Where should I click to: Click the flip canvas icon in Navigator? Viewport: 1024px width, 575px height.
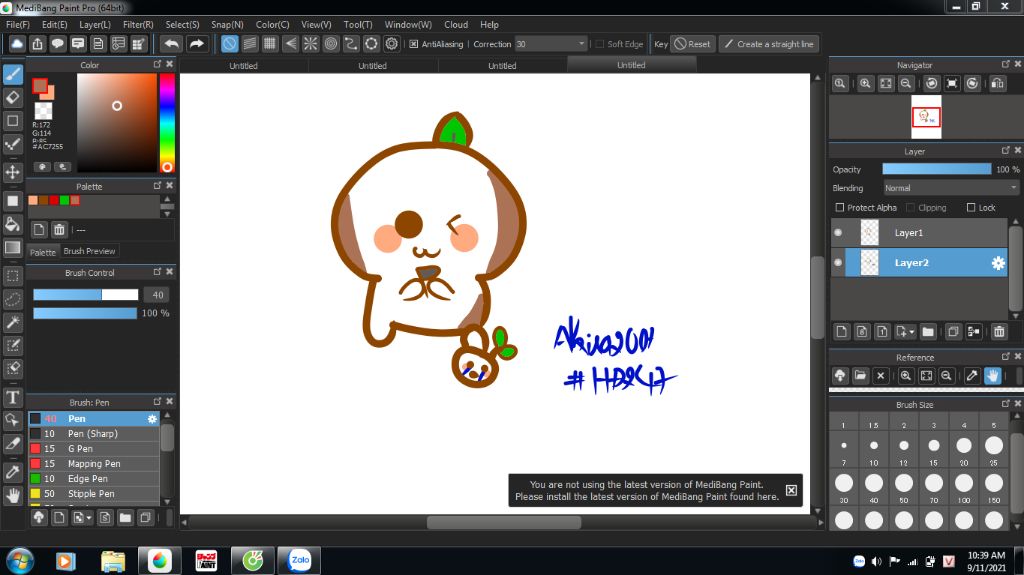coord(997,84)
